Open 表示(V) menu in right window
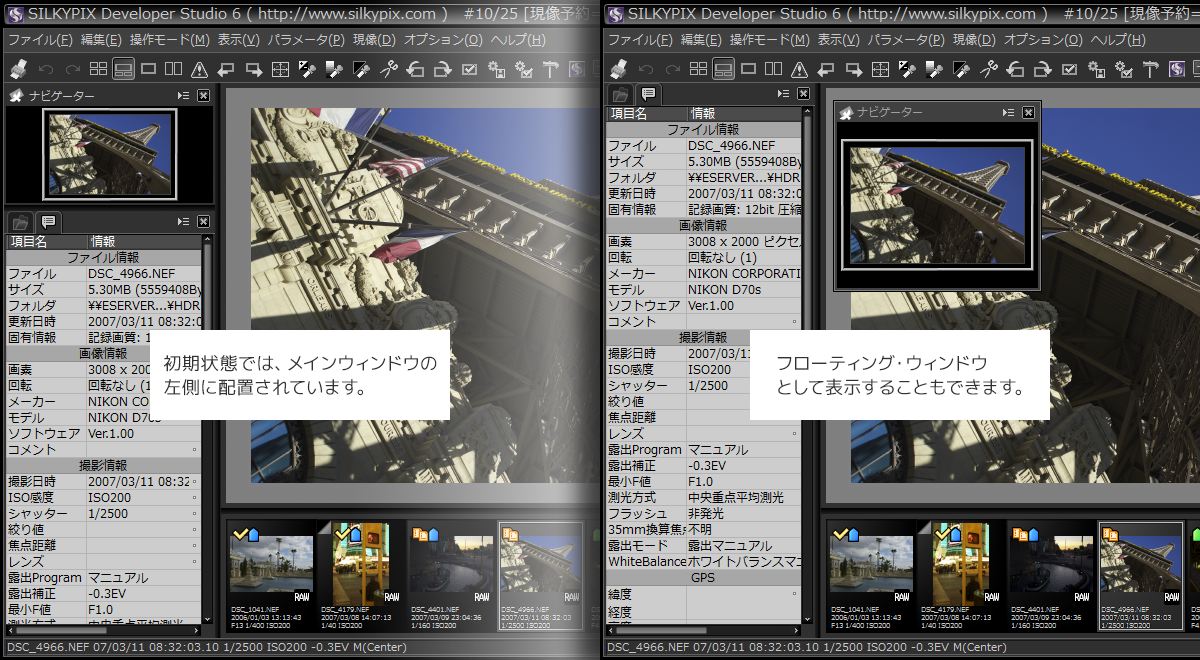 click(x=838, y=40)
